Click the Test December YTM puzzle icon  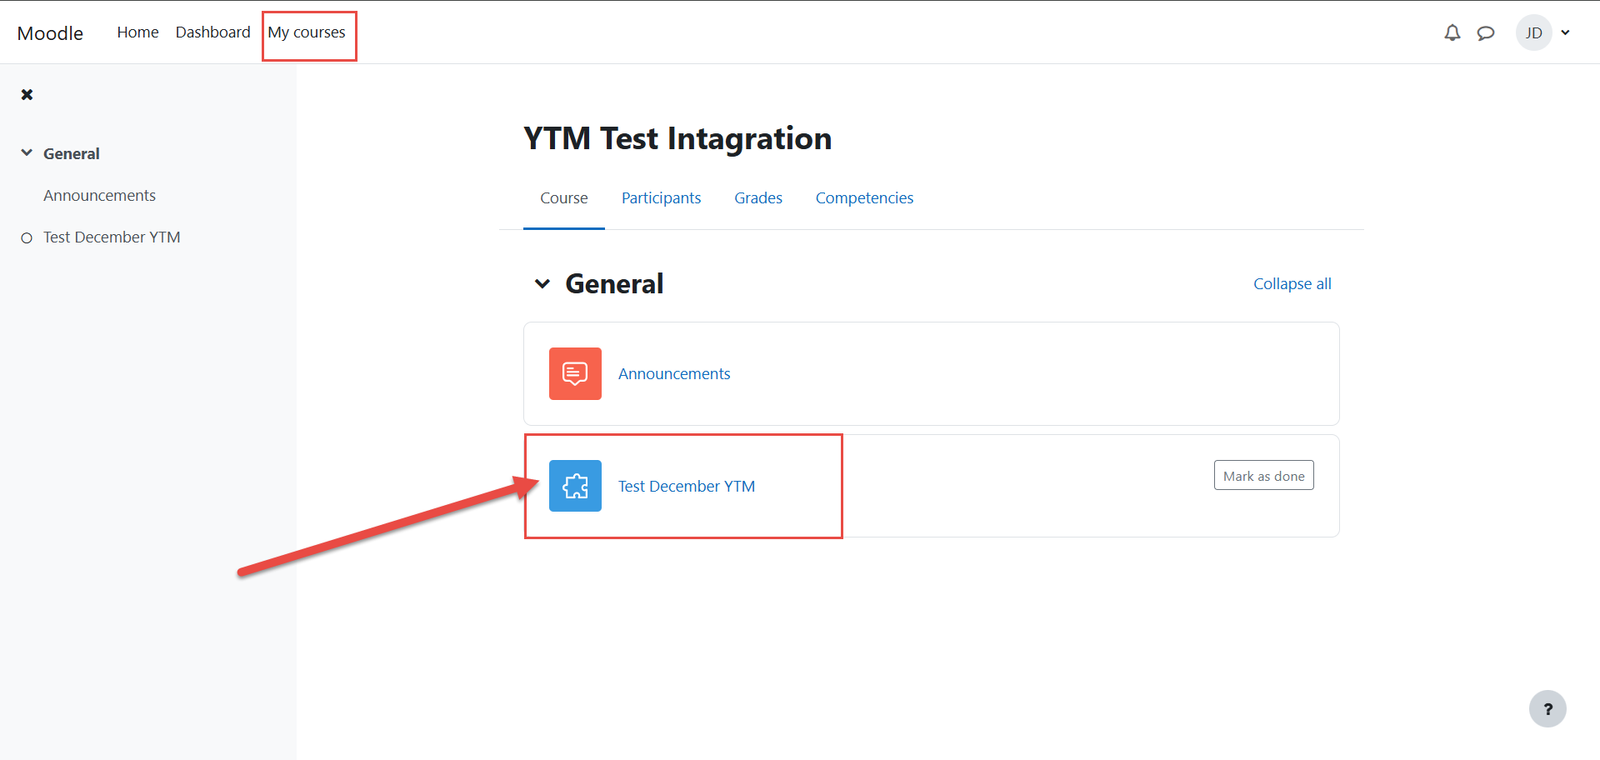575,486
